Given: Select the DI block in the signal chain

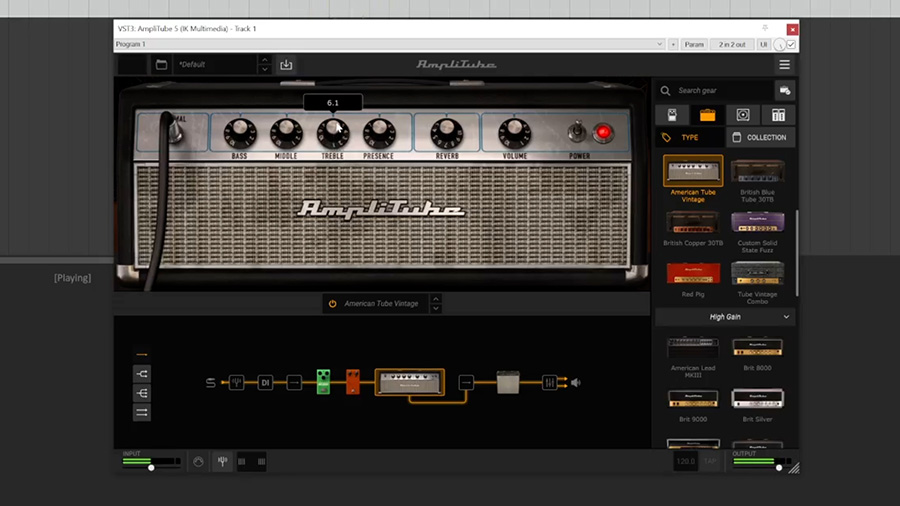Looking at the screenshot, I should pyautogui.click(x=265, y=382).
